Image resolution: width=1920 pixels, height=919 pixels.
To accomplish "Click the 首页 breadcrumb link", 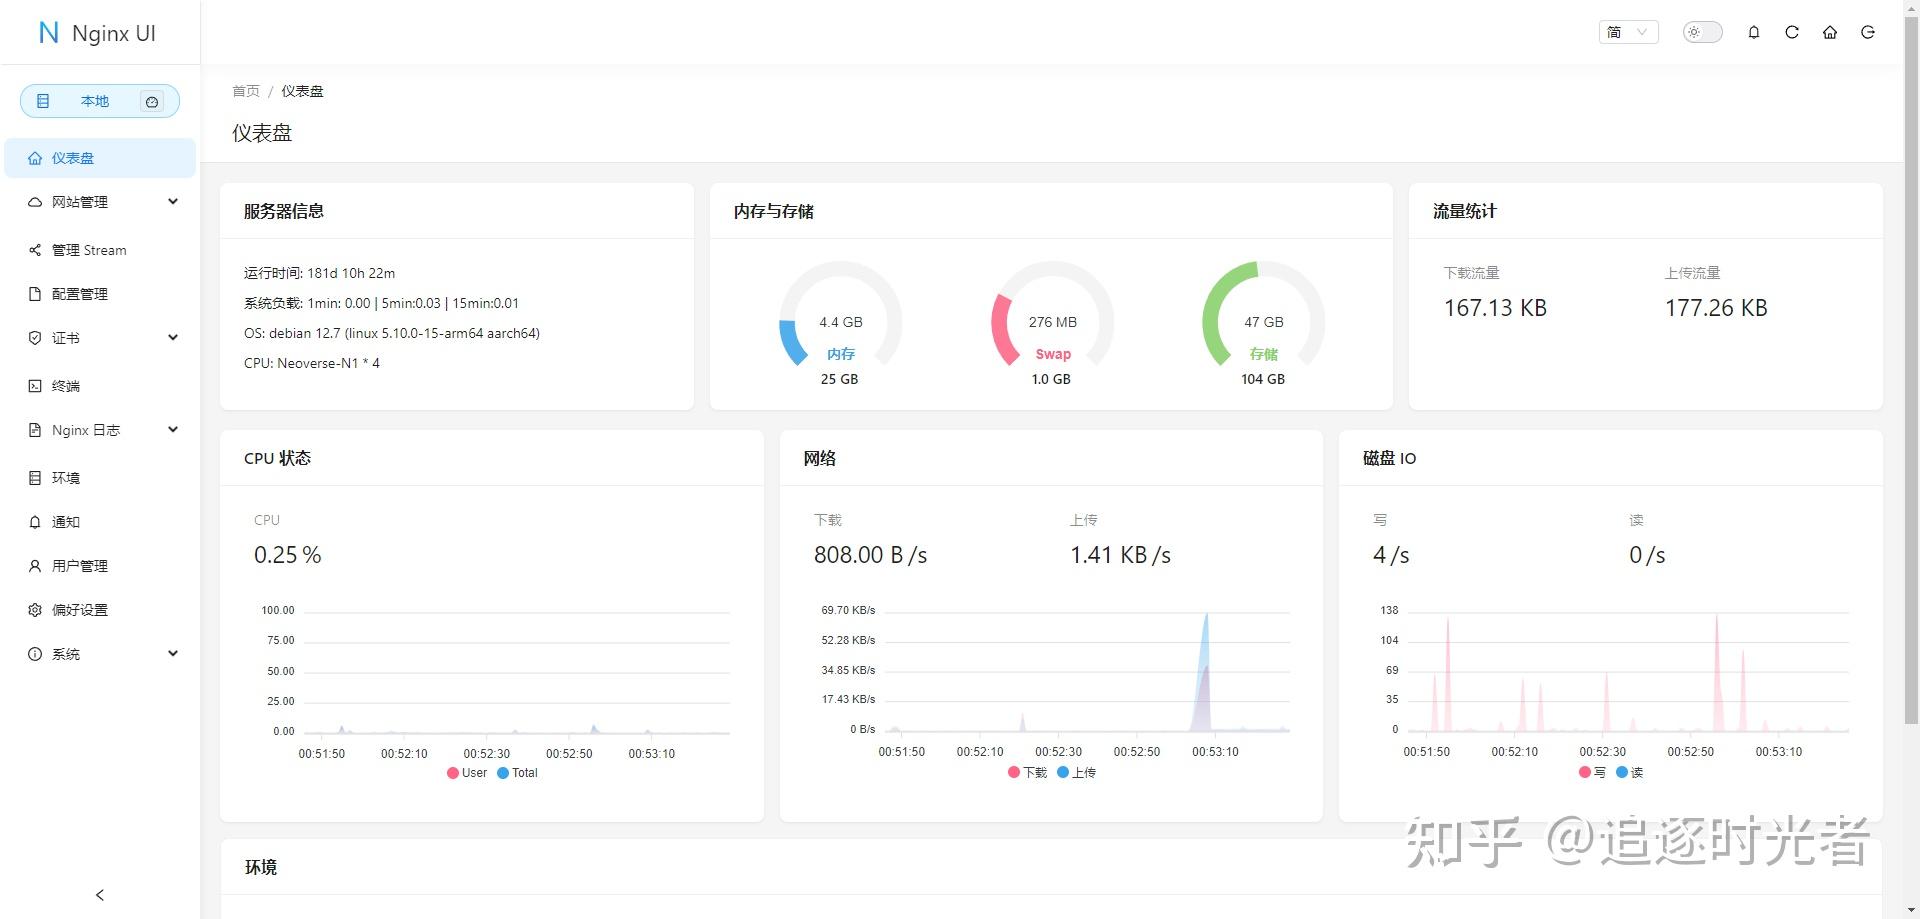I will pyautogui.click(x=246, y=90).
